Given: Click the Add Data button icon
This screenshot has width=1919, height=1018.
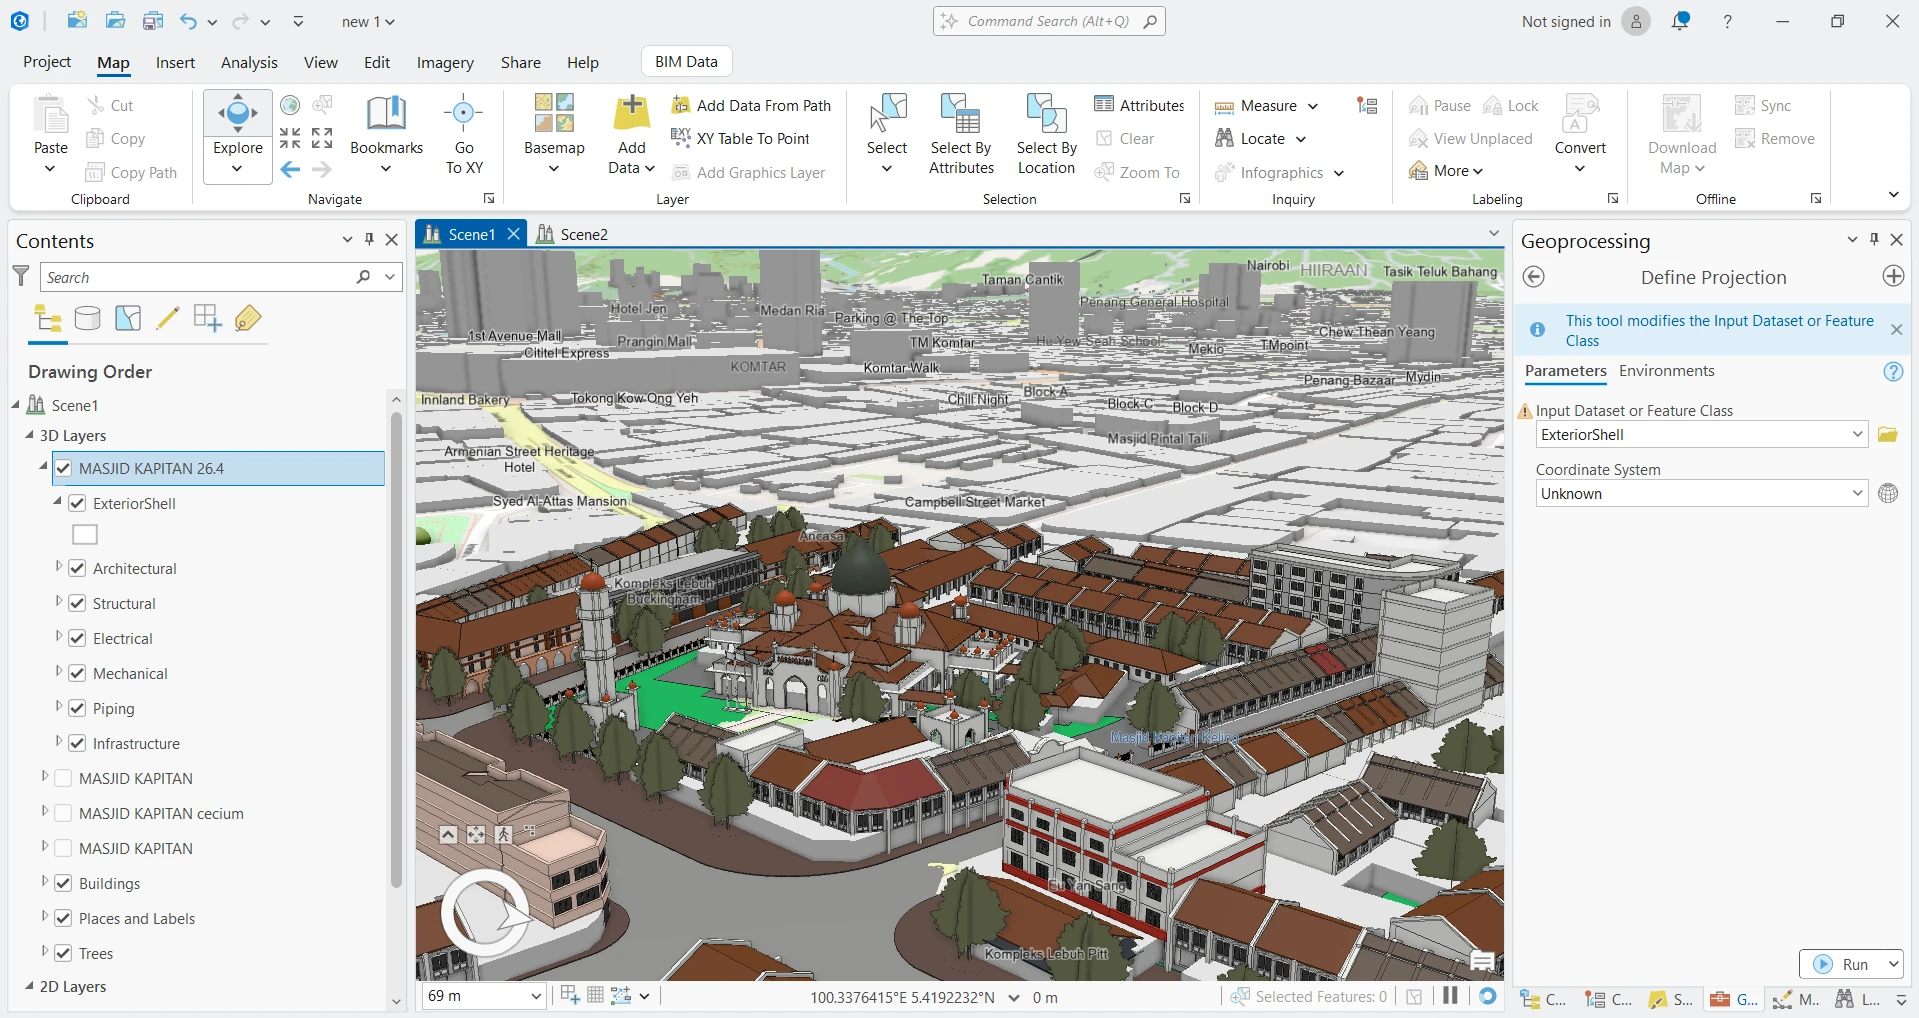Looking at the screenshot, I should pos(632,113).
